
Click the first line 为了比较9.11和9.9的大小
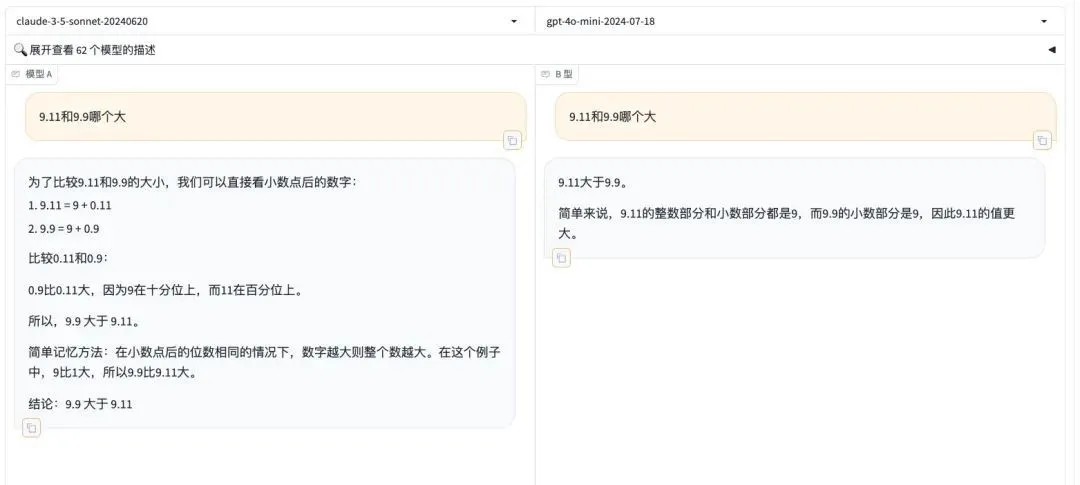point(194,183)
